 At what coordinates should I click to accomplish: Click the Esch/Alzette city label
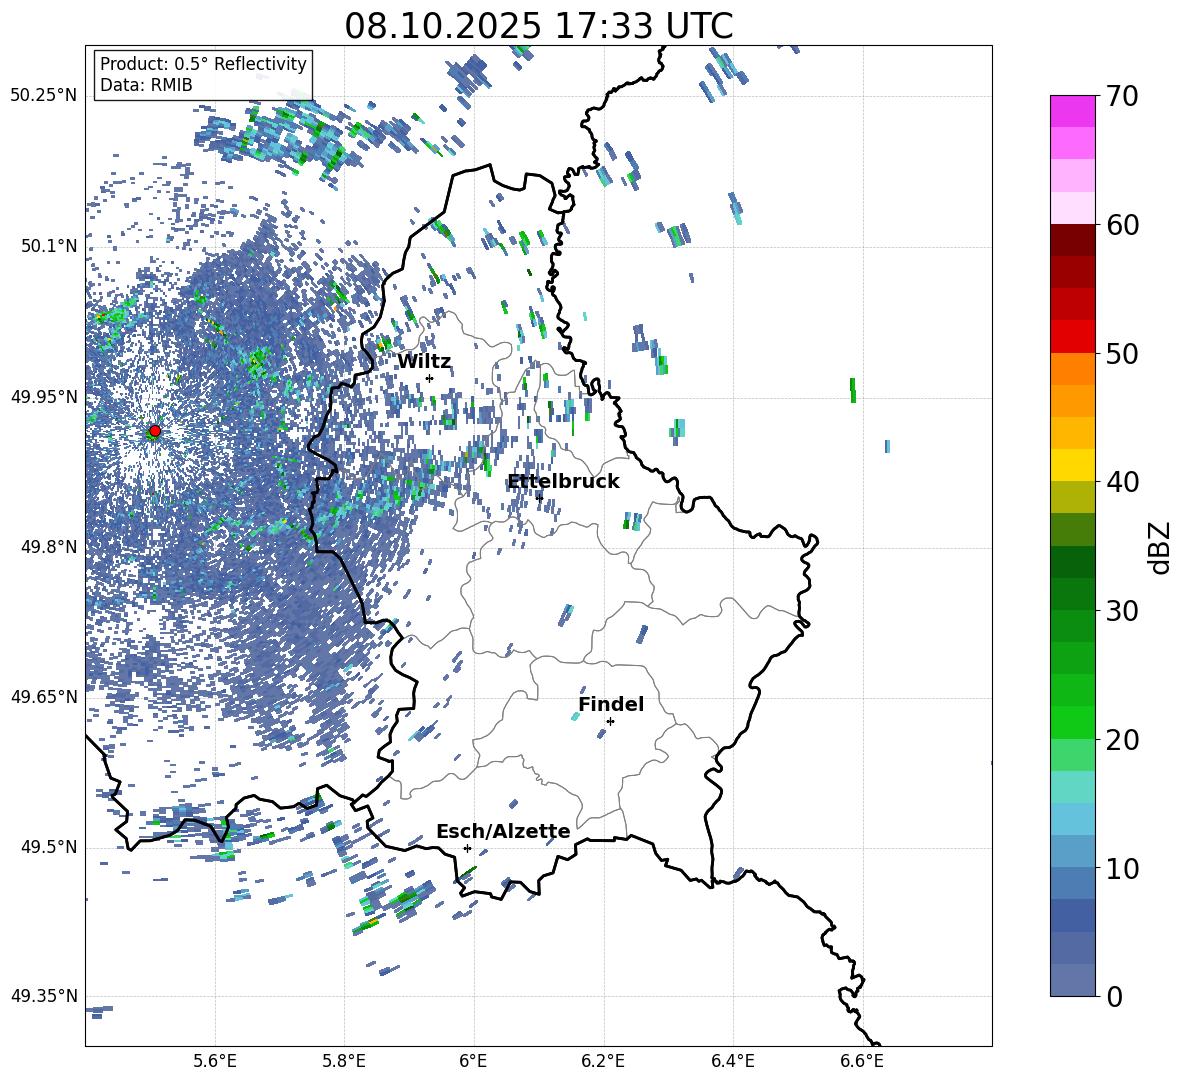coord(503,831)
